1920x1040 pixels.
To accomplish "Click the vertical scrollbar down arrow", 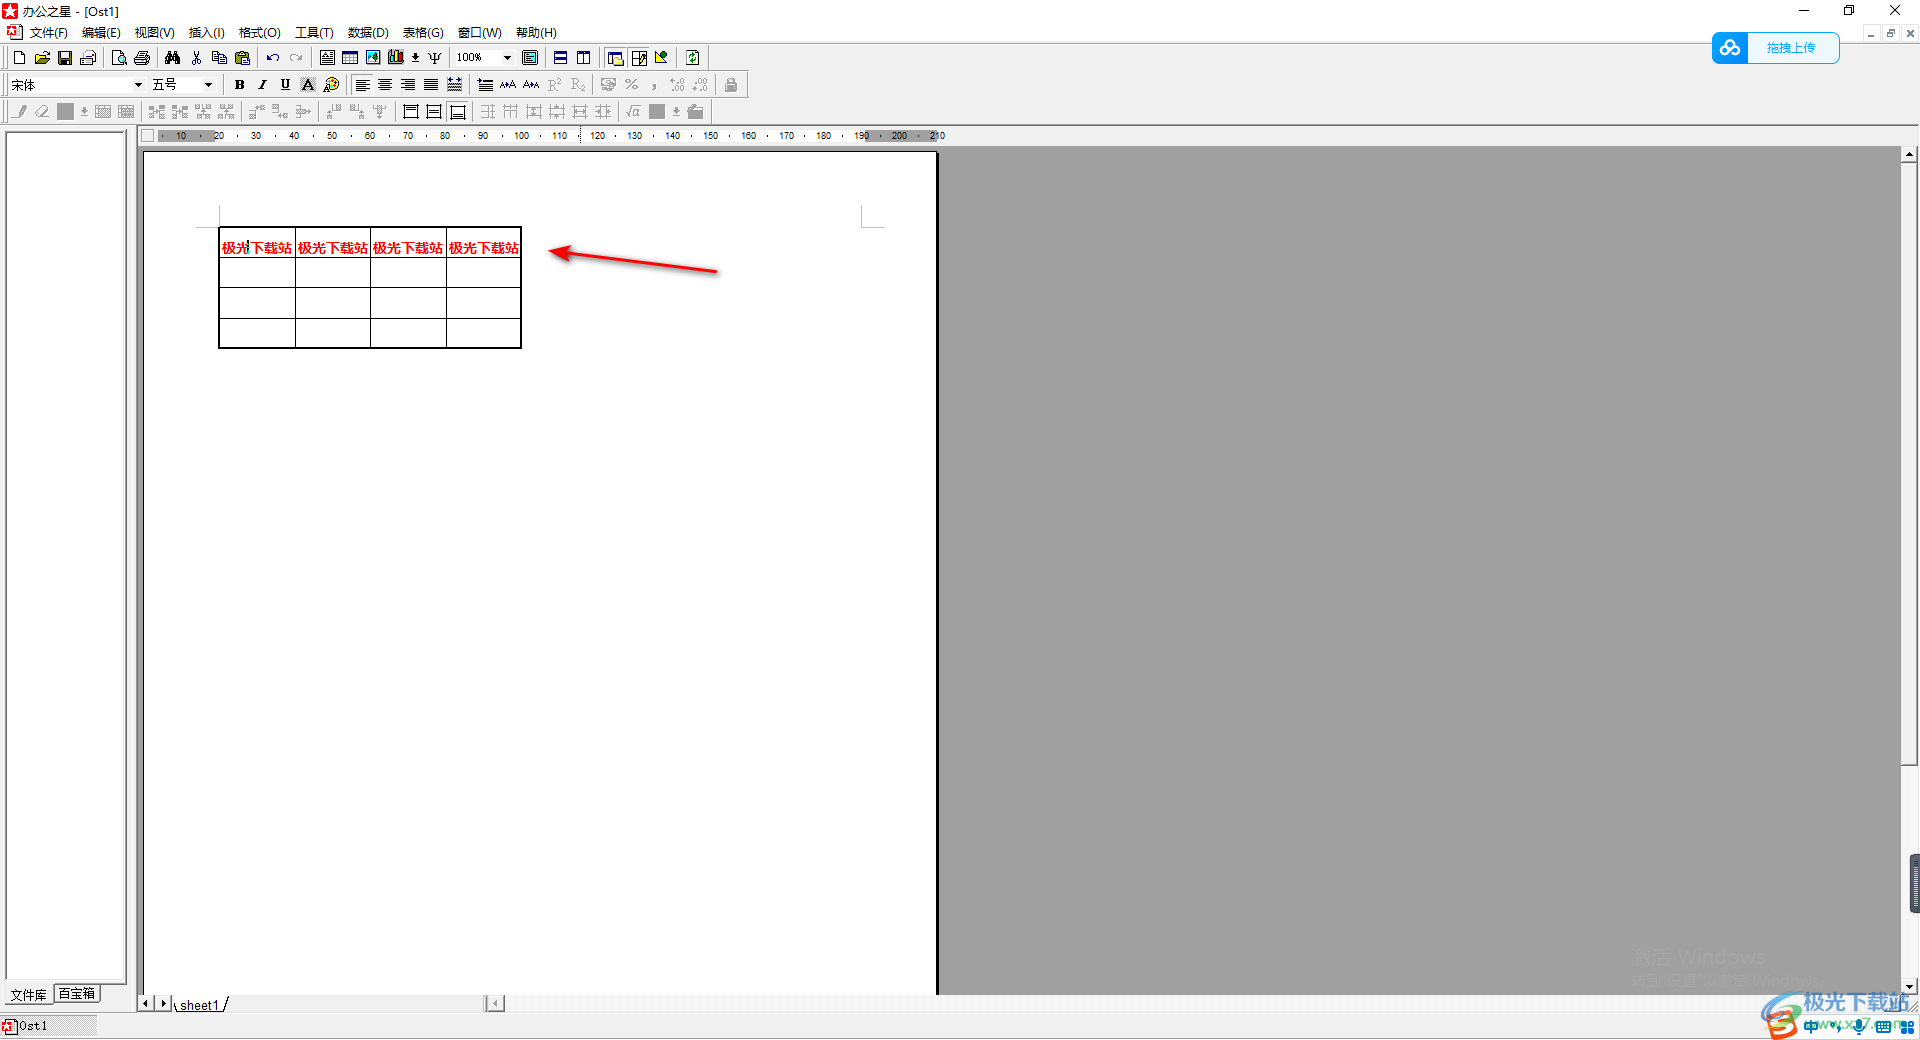I will tap(1910, 986).
